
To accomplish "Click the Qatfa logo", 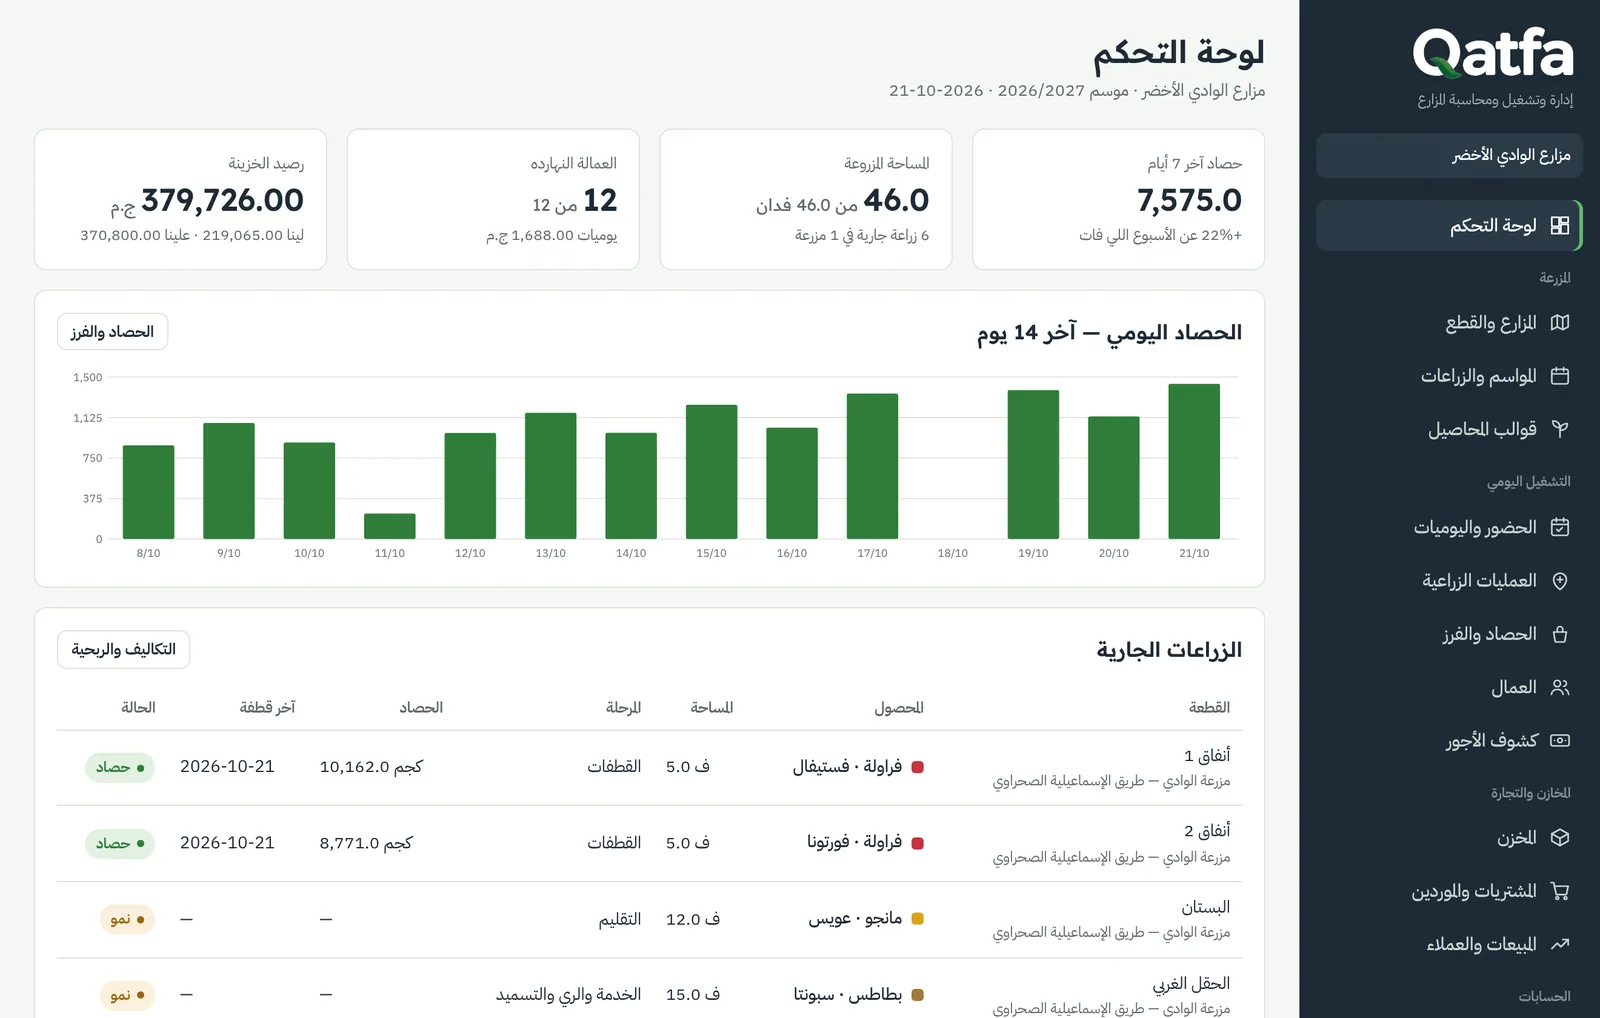I will (x=1493, y=53).
